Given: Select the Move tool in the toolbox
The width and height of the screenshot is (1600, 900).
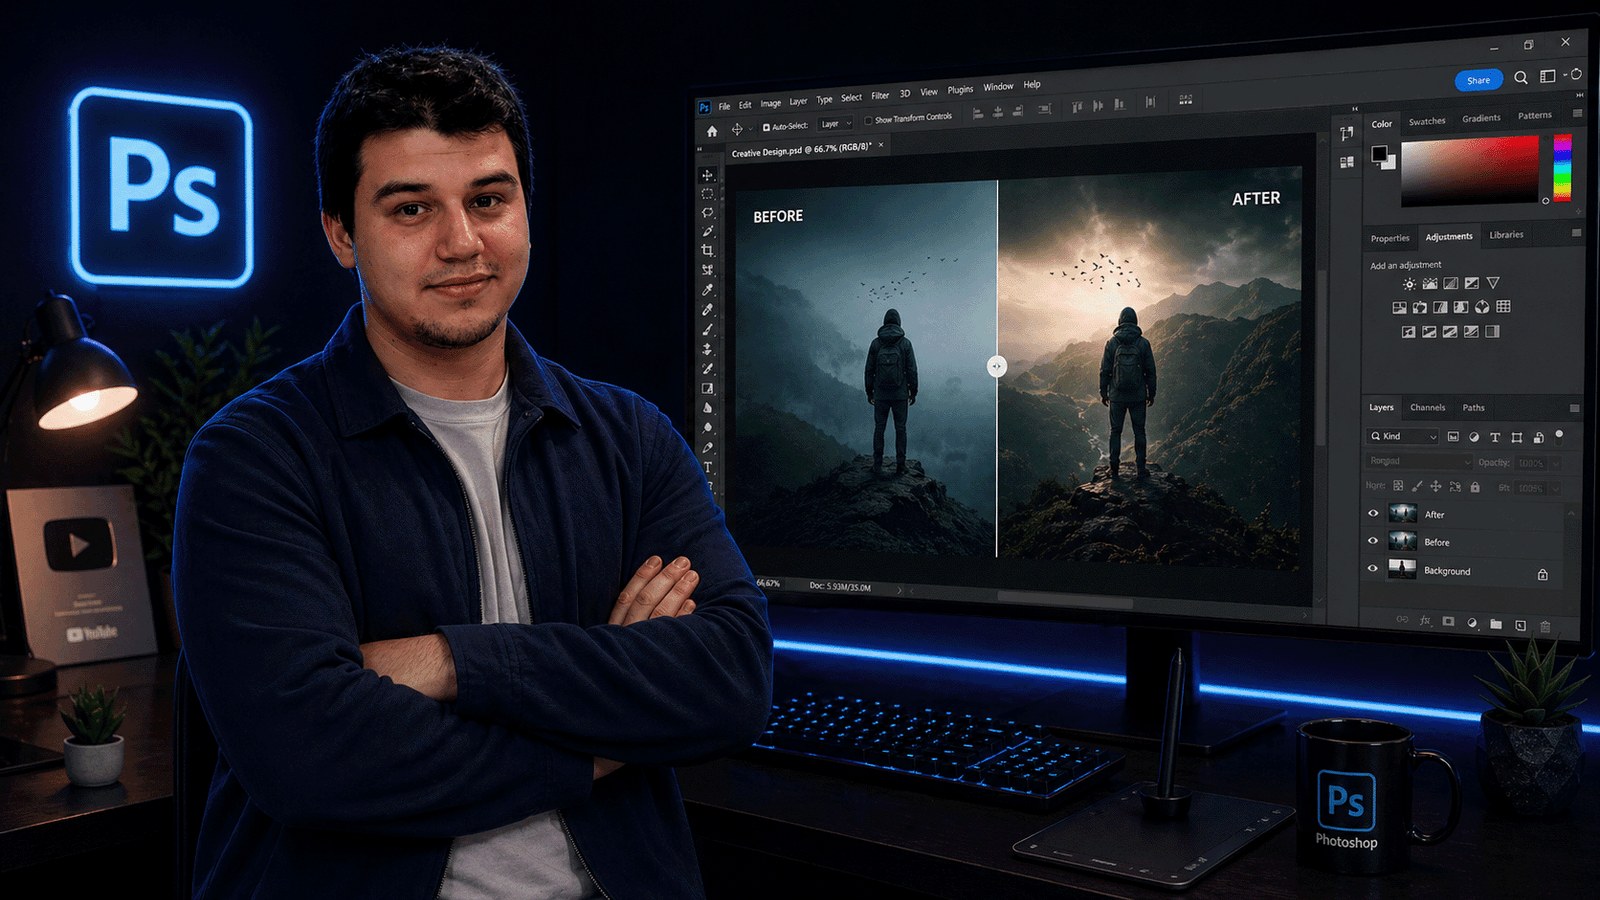Looking at the screenshot, I should click(x=708, y=175).
